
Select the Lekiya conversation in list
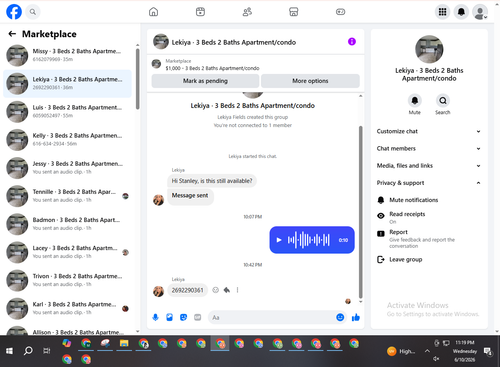point(67,84)
